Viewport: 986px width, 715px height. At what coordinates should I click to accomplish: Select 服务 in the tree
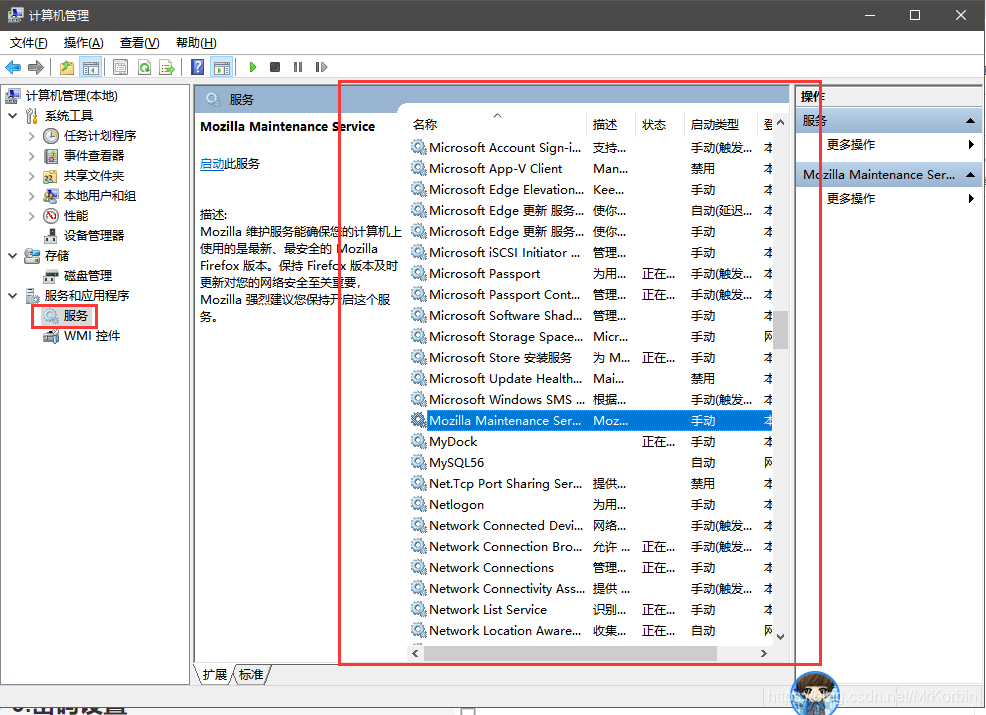75,316
